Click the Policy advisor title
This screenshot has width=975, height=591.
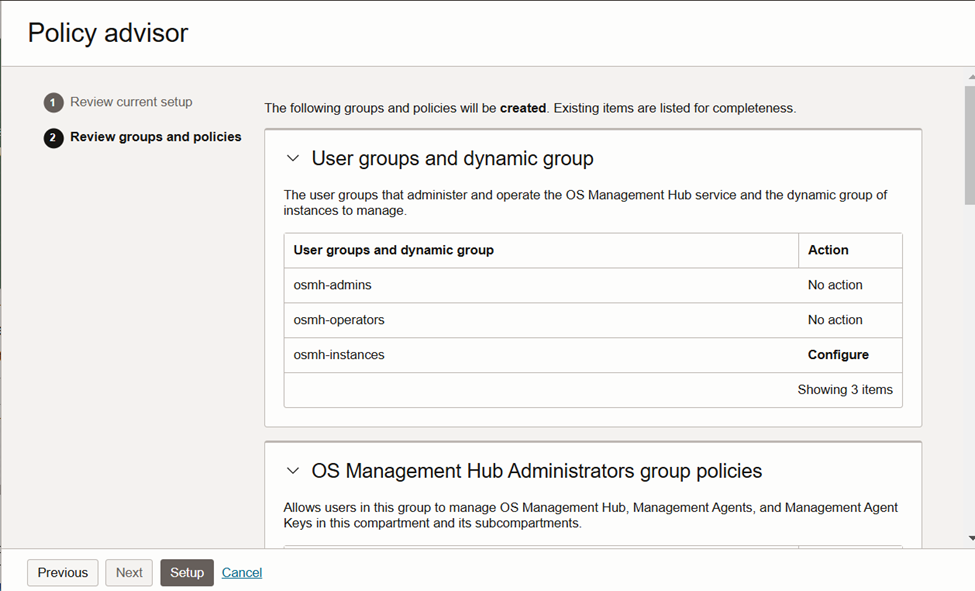point(108,33)
